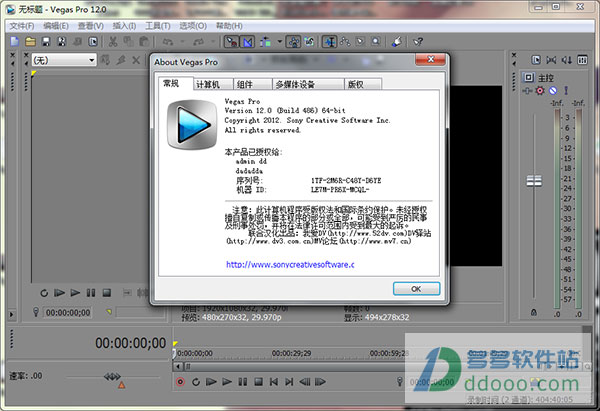Open the Redo history dropdown arrow
Viewport: 600px width, 411px height.
pyautogui.click(x=213, y=41)
